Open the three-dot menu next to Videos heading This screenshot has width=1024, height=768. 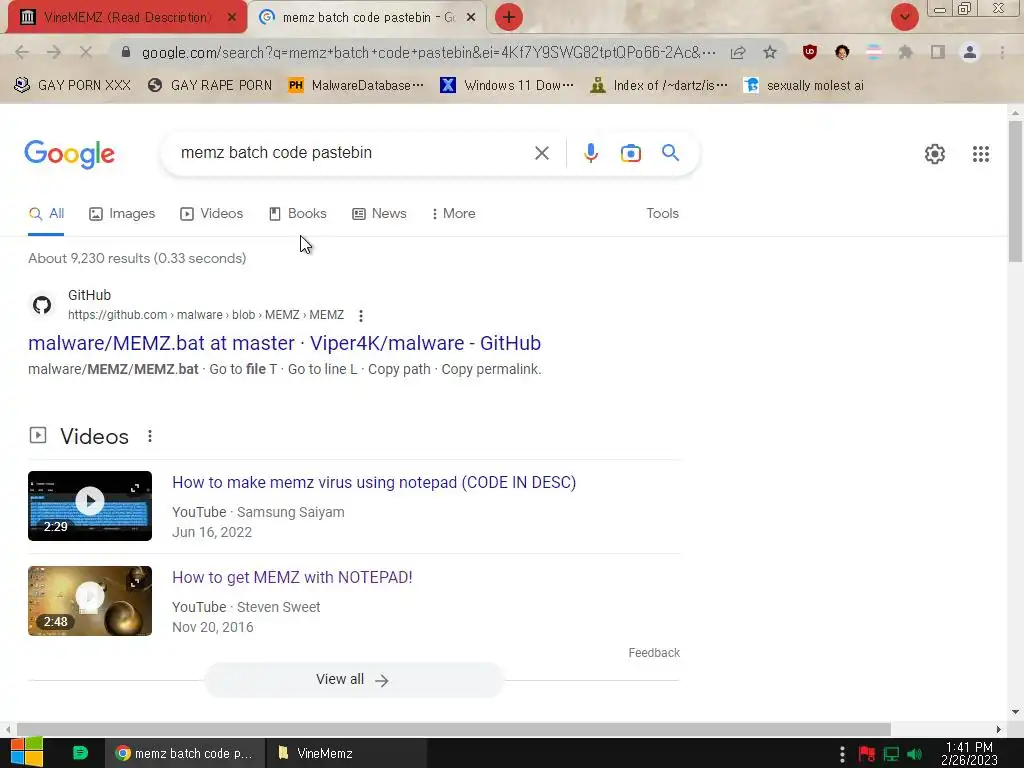(150, 436)
